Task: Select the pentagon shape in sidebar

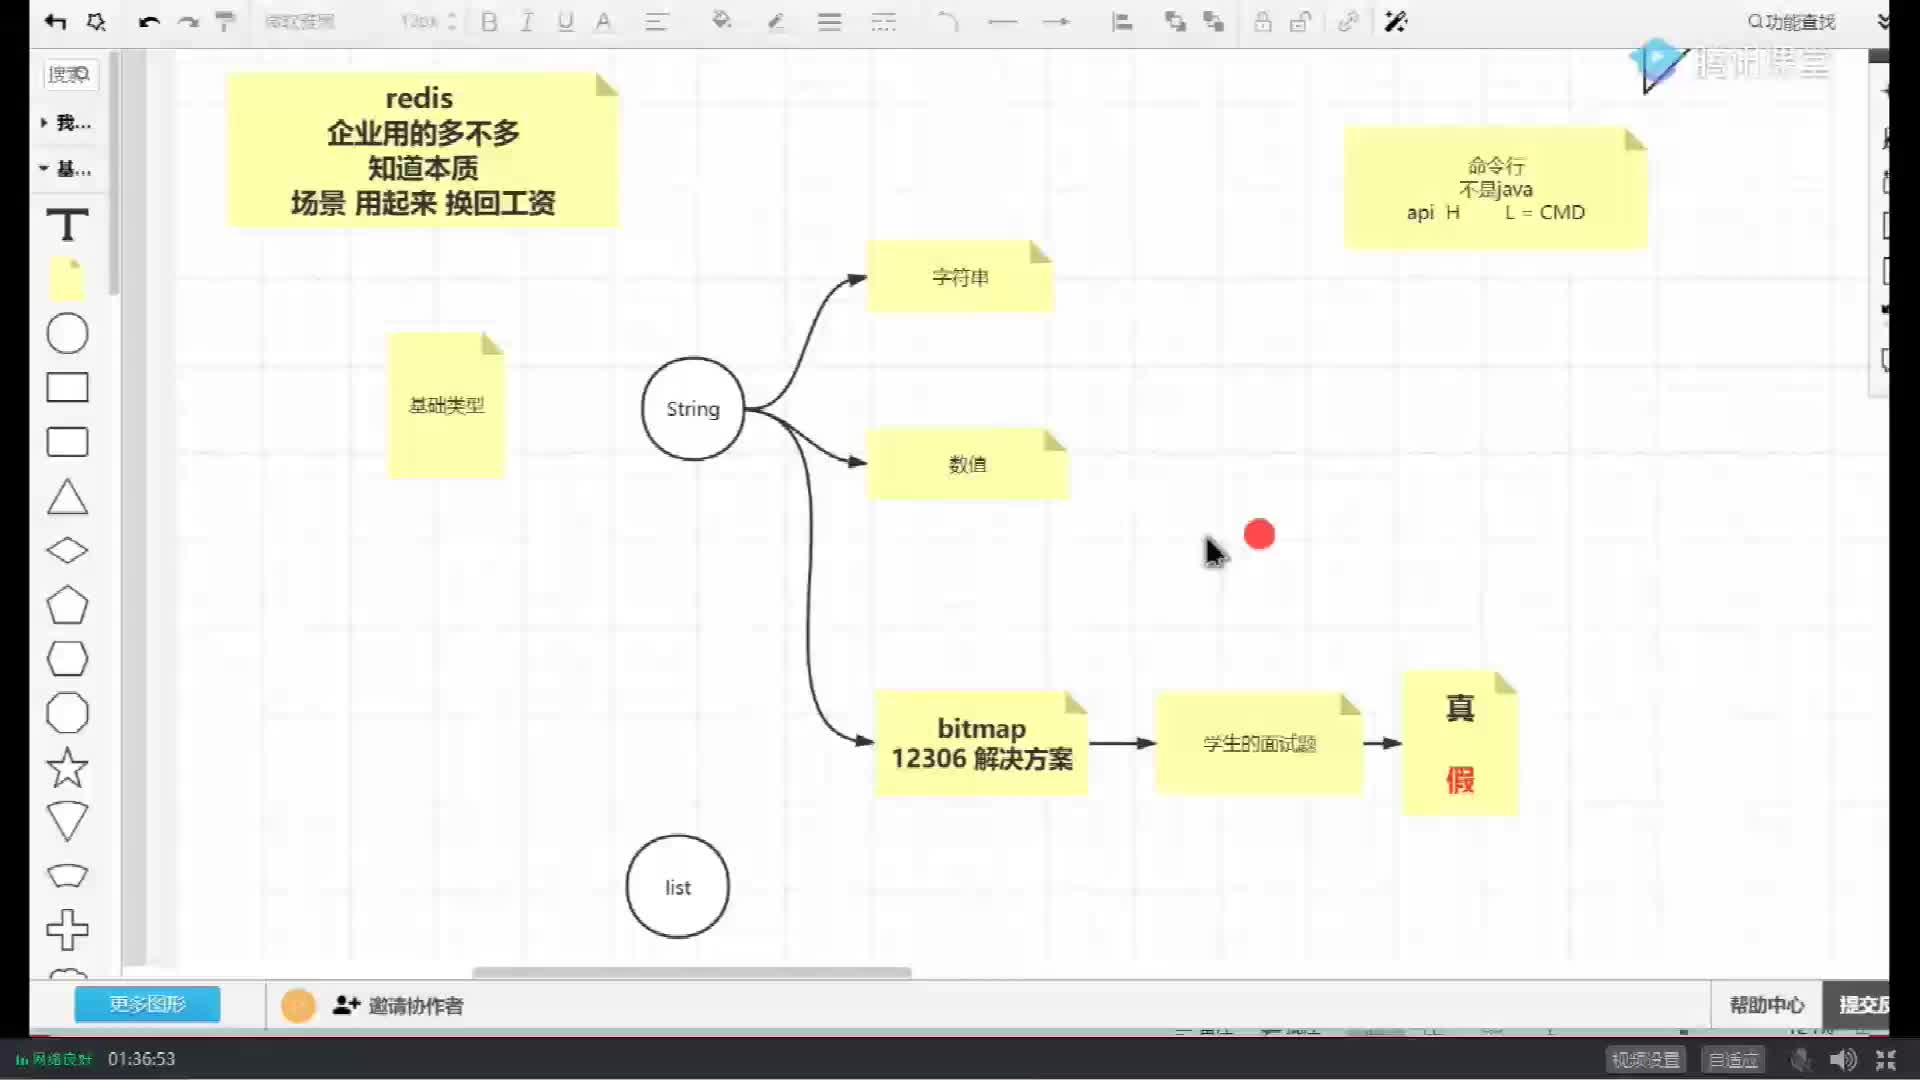Action: pos(67,605)
